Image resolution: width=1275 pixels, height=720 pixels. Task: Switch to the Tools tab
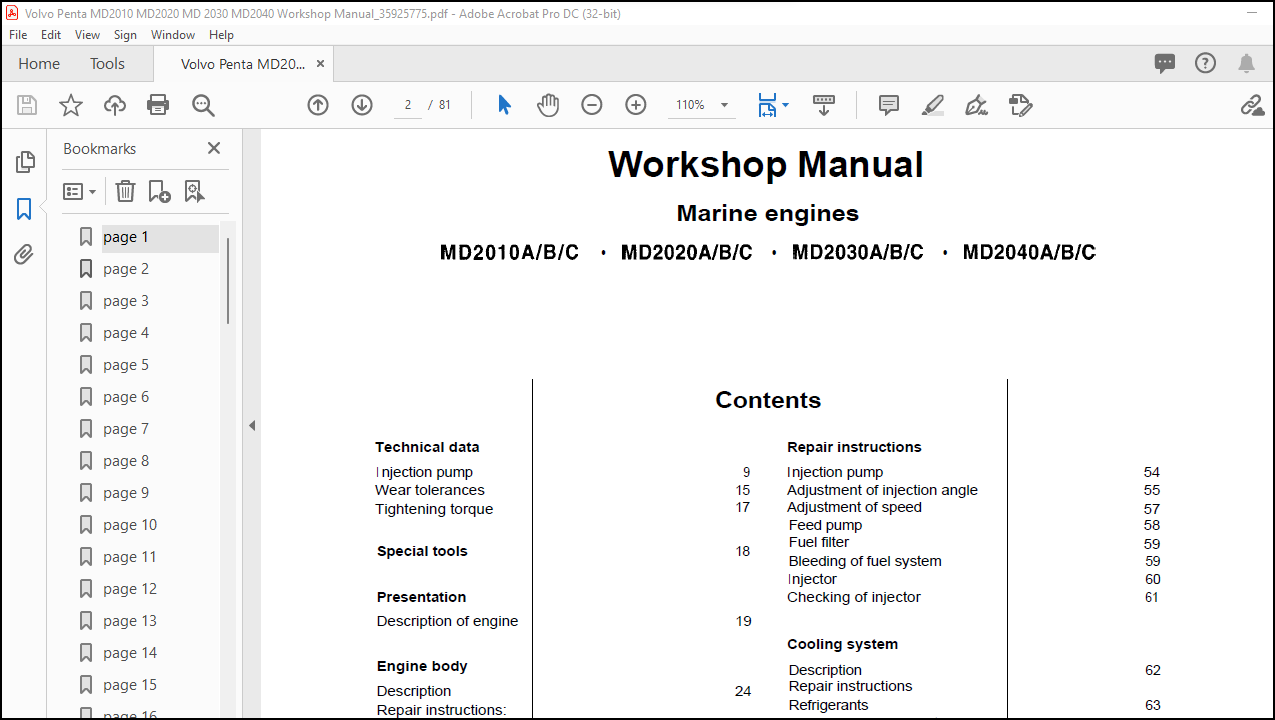(x=107, y=63)
